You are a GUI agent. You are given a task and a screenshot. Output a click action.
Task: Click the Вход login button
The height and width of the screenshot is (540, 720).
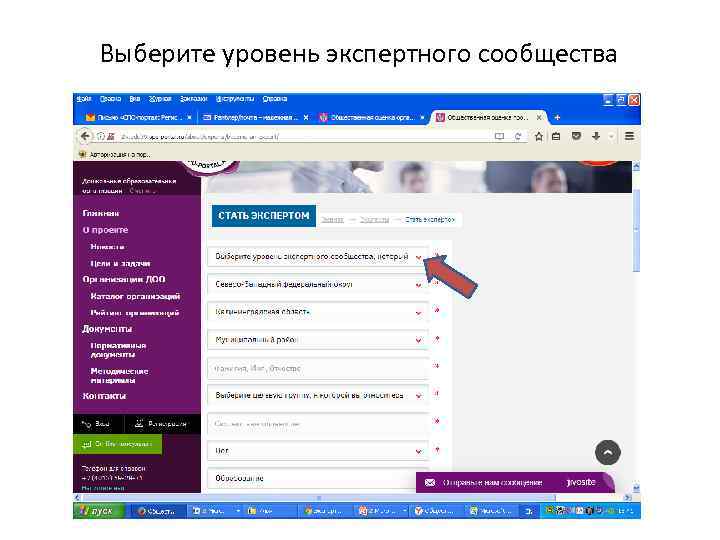(x=98, y=424)
